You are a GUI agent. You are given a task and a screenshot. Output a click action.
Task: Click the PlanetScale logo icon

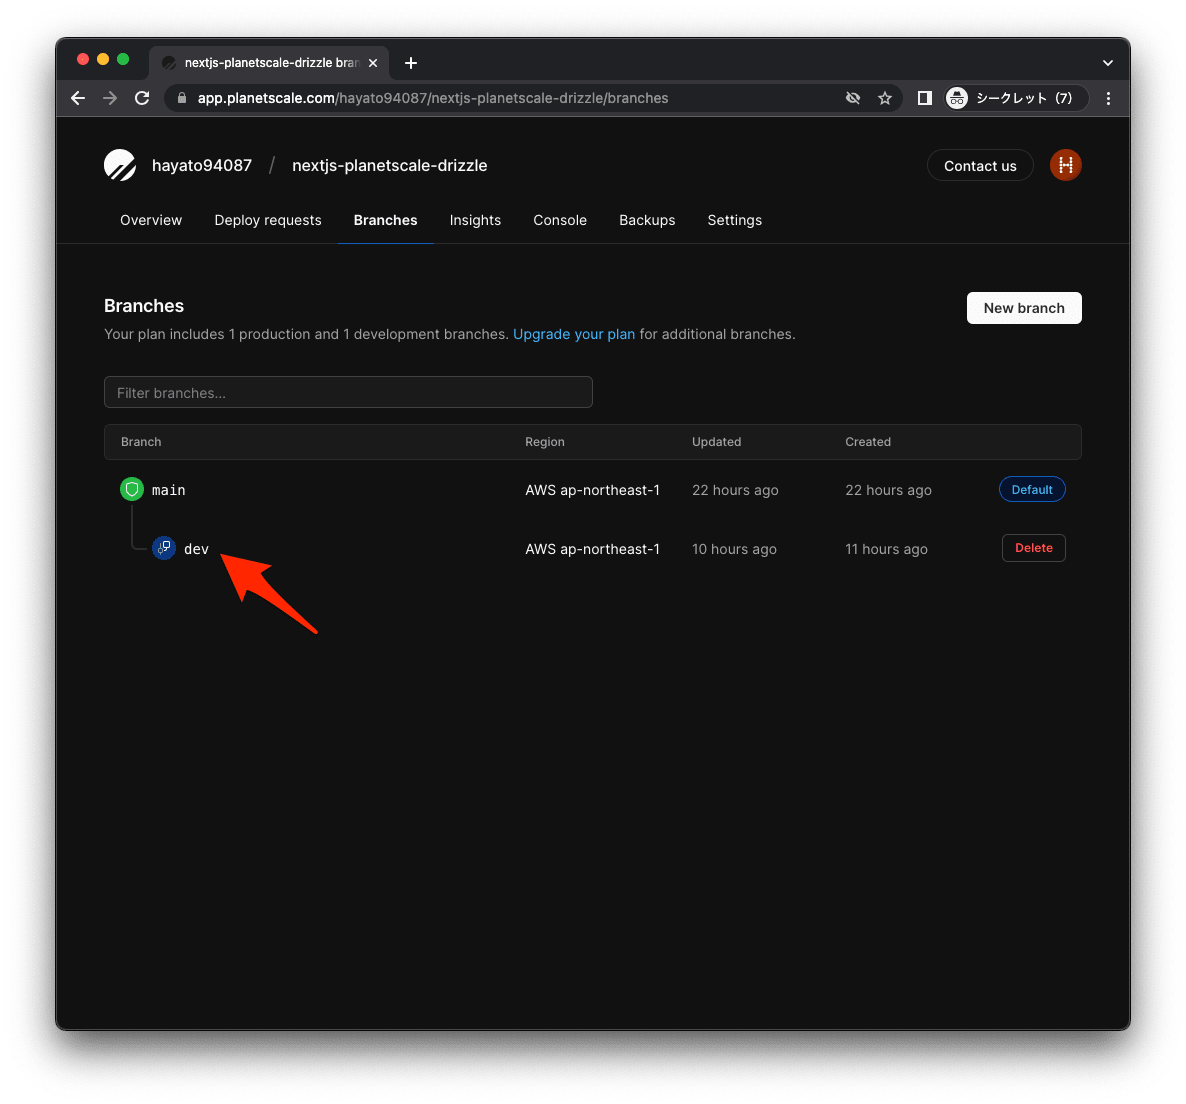point(120,166)
